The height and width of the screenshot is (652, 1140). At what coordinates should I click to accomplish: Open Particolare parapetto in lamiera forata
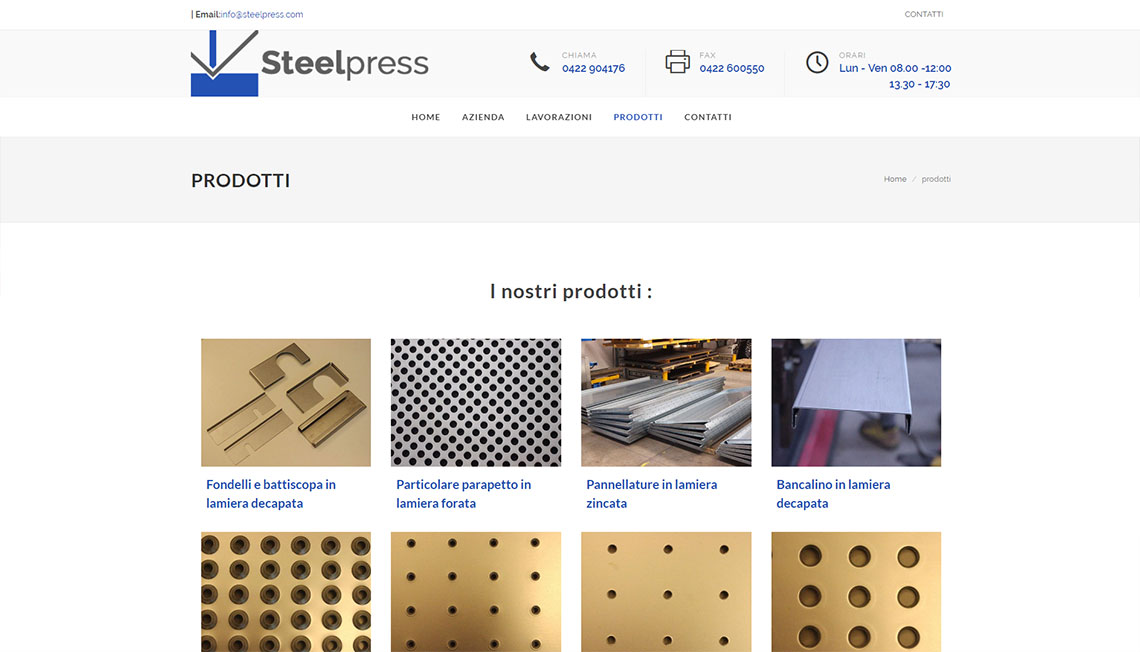click(x=464, y=494)
